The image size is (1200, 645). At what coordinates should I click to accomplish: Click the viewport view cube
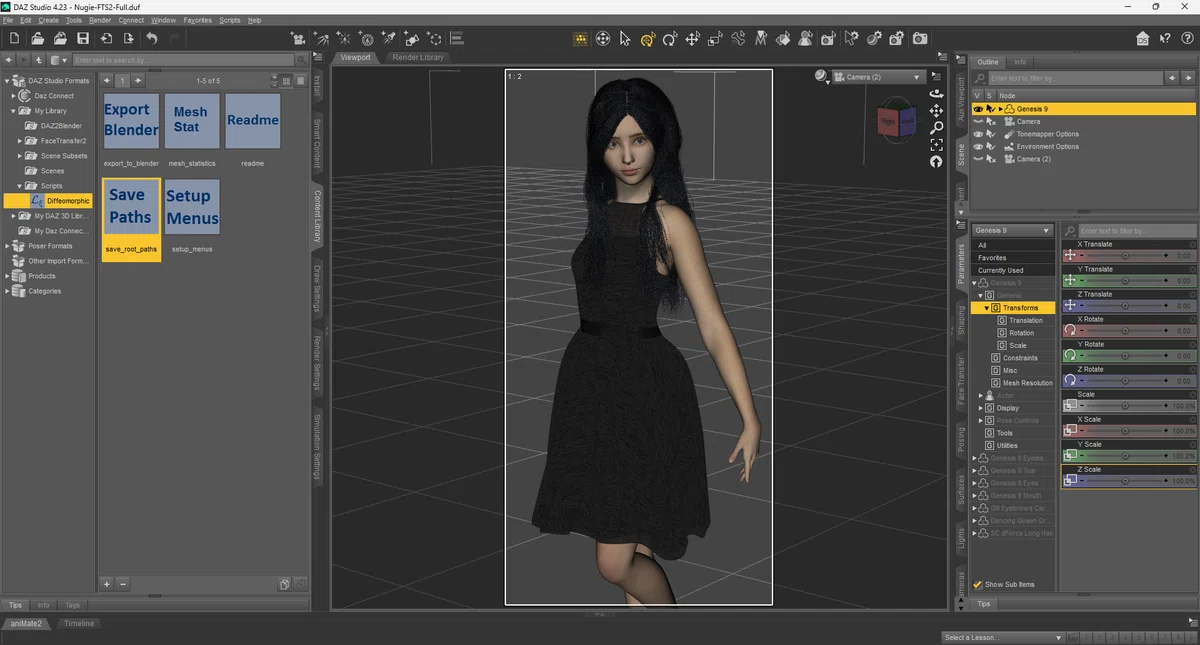[x=896, y=121]
